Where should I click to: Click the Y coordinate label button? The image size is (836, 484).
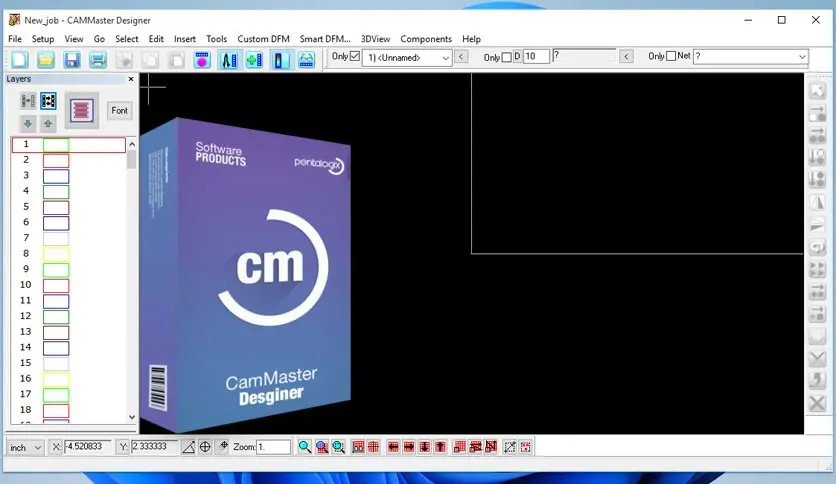(x=123, y=447)
